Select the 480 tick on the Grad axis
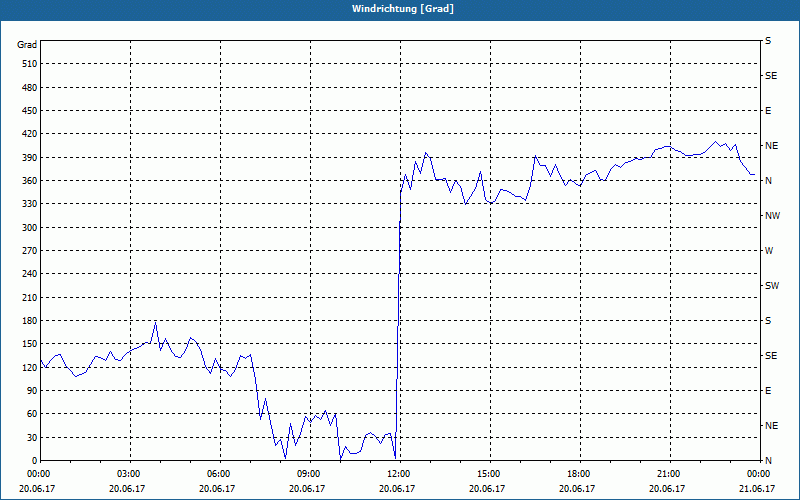800x500 pixels. click(30, 88)
